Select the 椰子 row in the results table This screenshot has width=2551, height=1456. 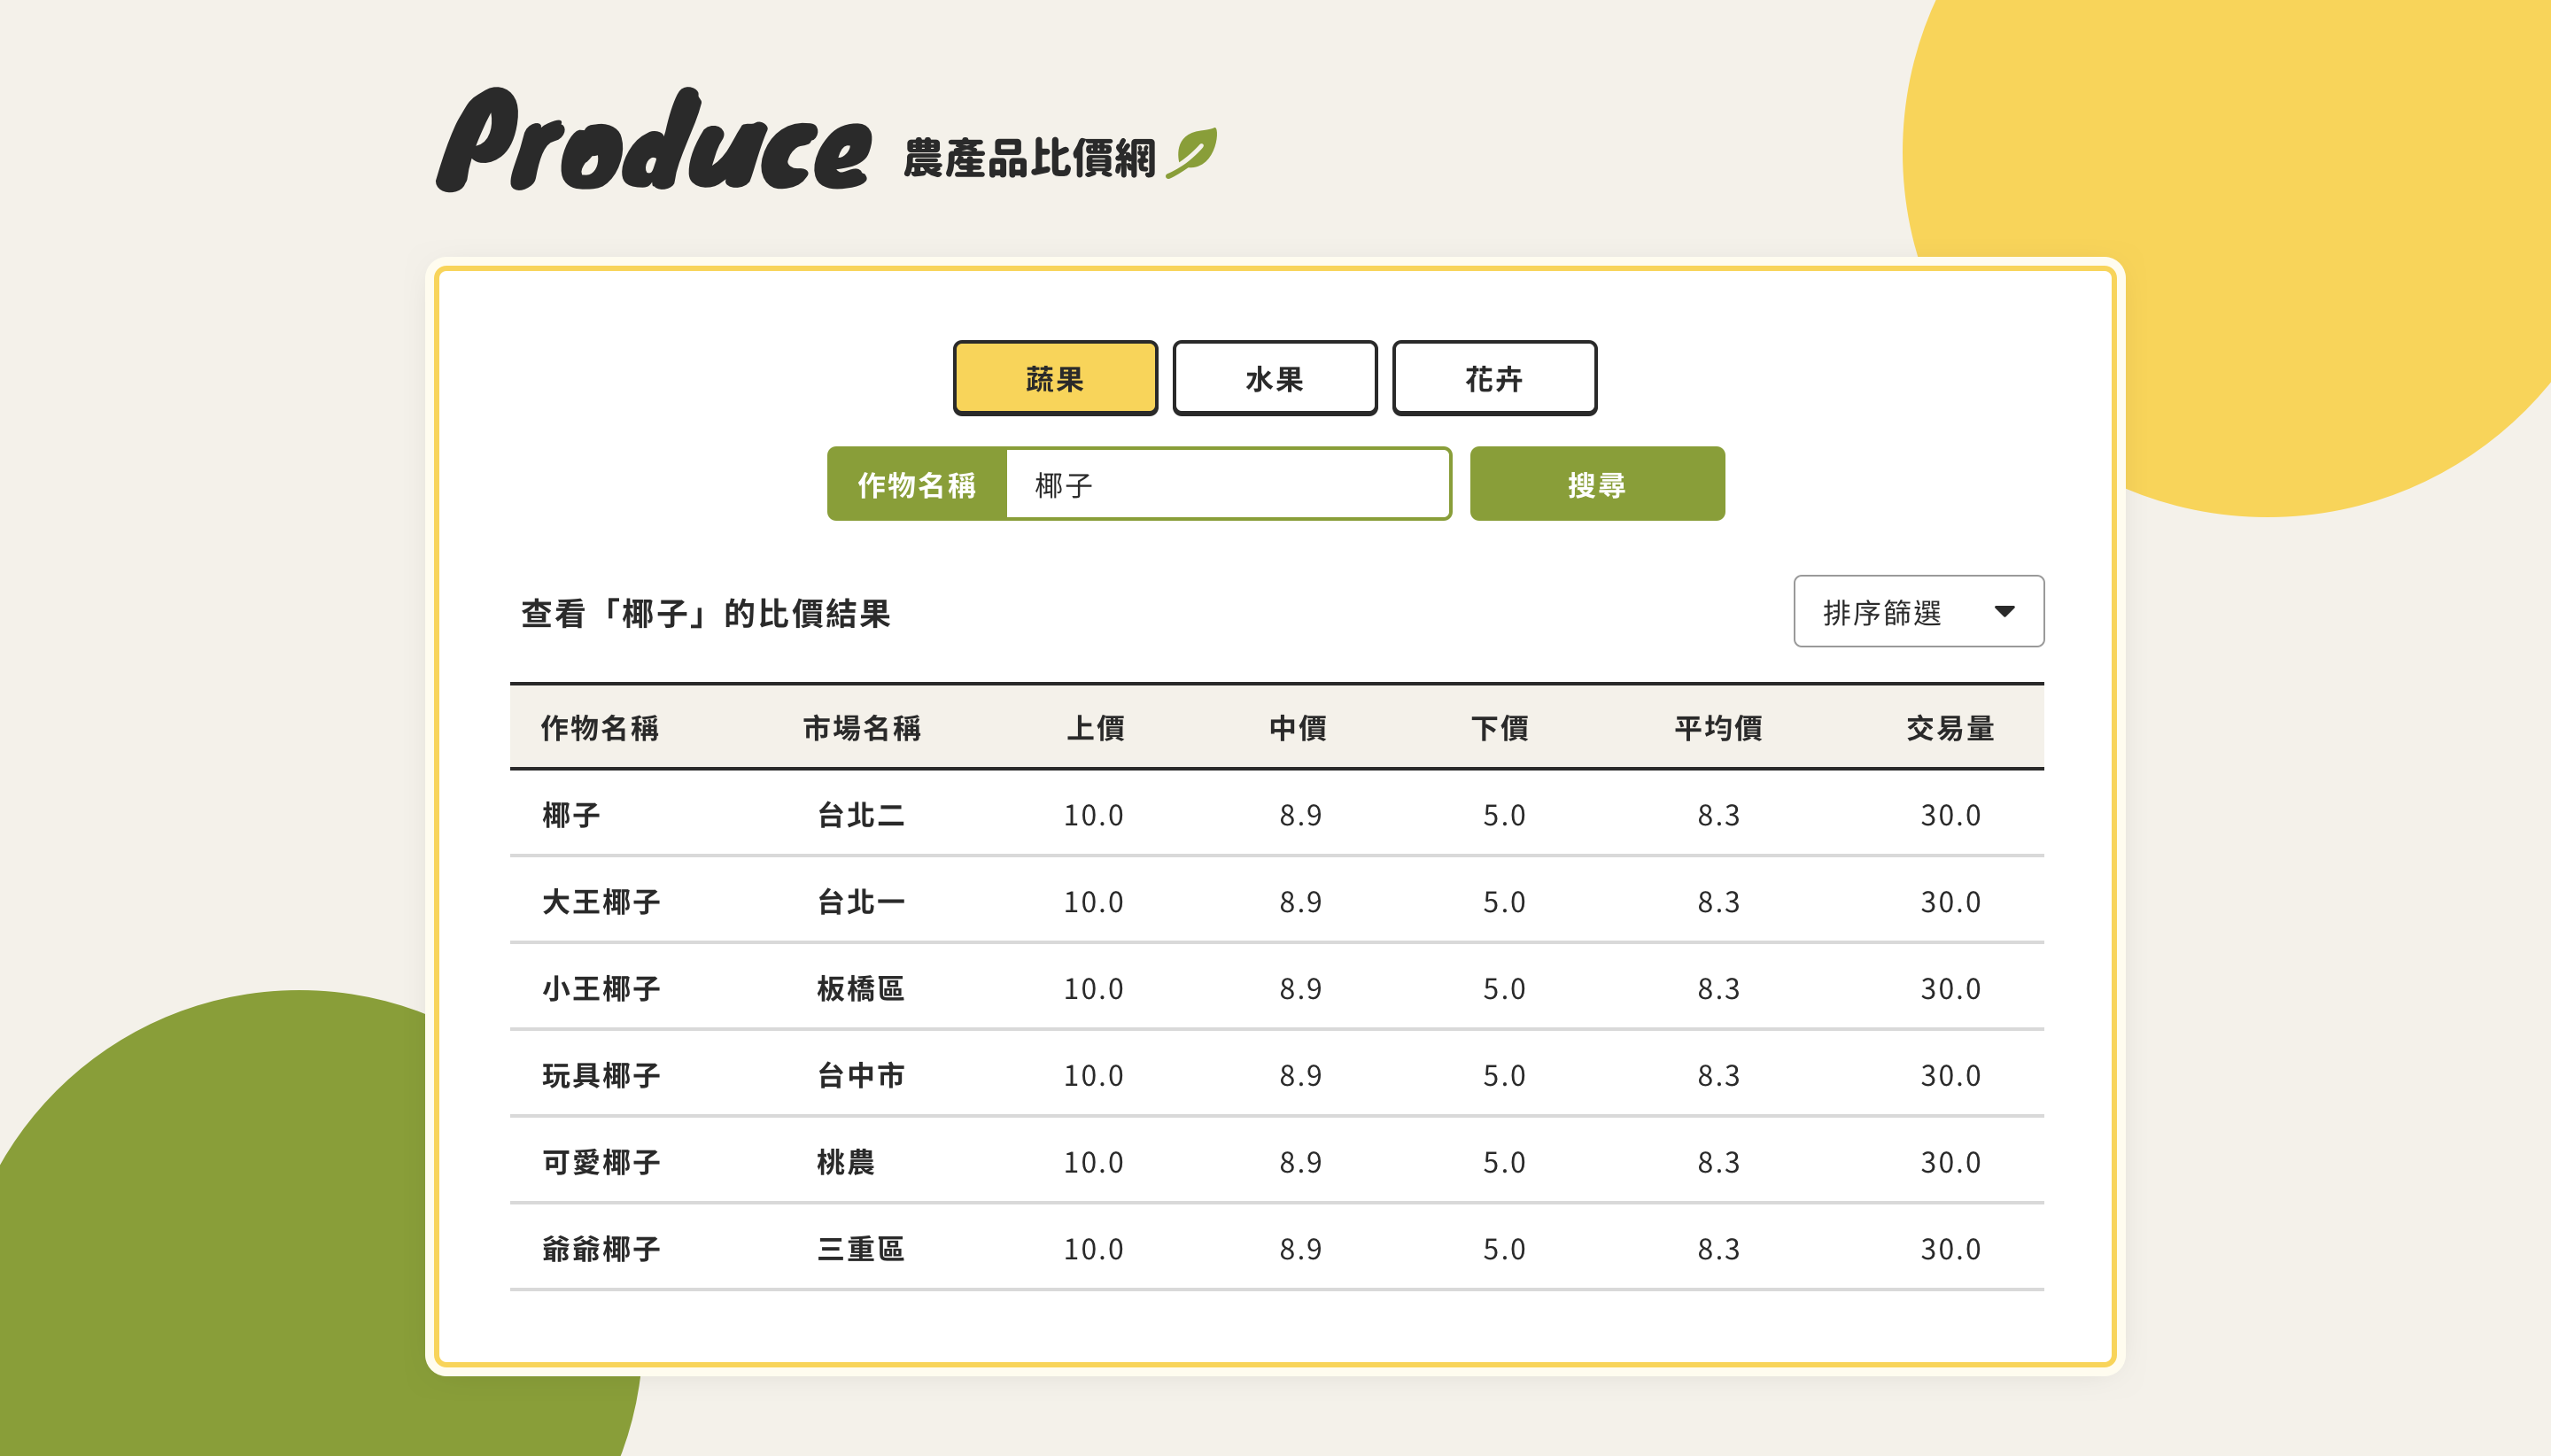click(572, 814)
